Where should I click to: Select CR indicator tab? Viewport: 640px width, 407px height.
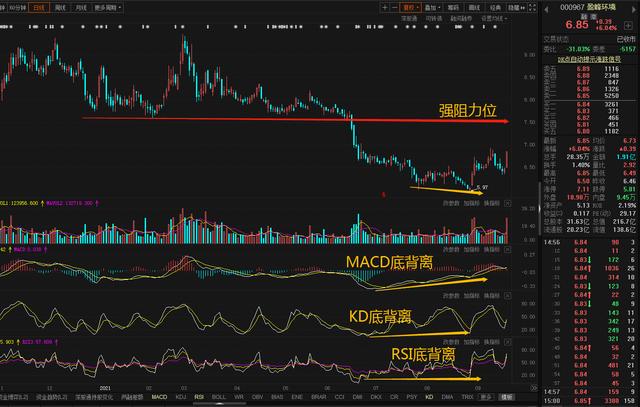pyautogui.click(x=393, y=397)
